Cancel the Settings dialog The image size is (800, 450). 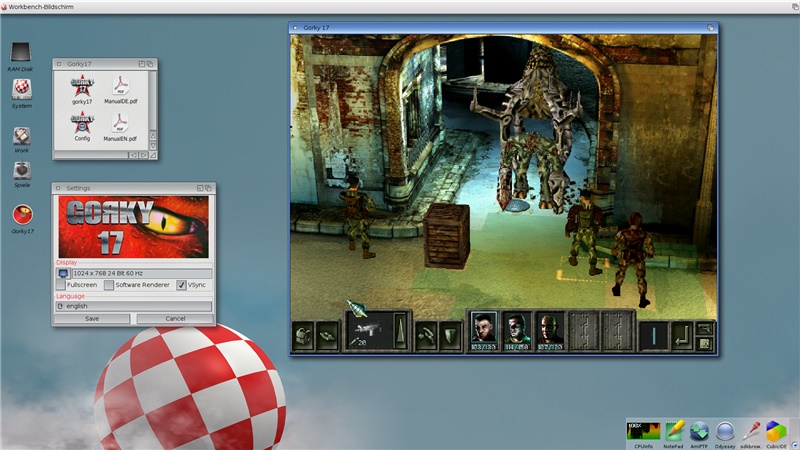coord(175,318)
